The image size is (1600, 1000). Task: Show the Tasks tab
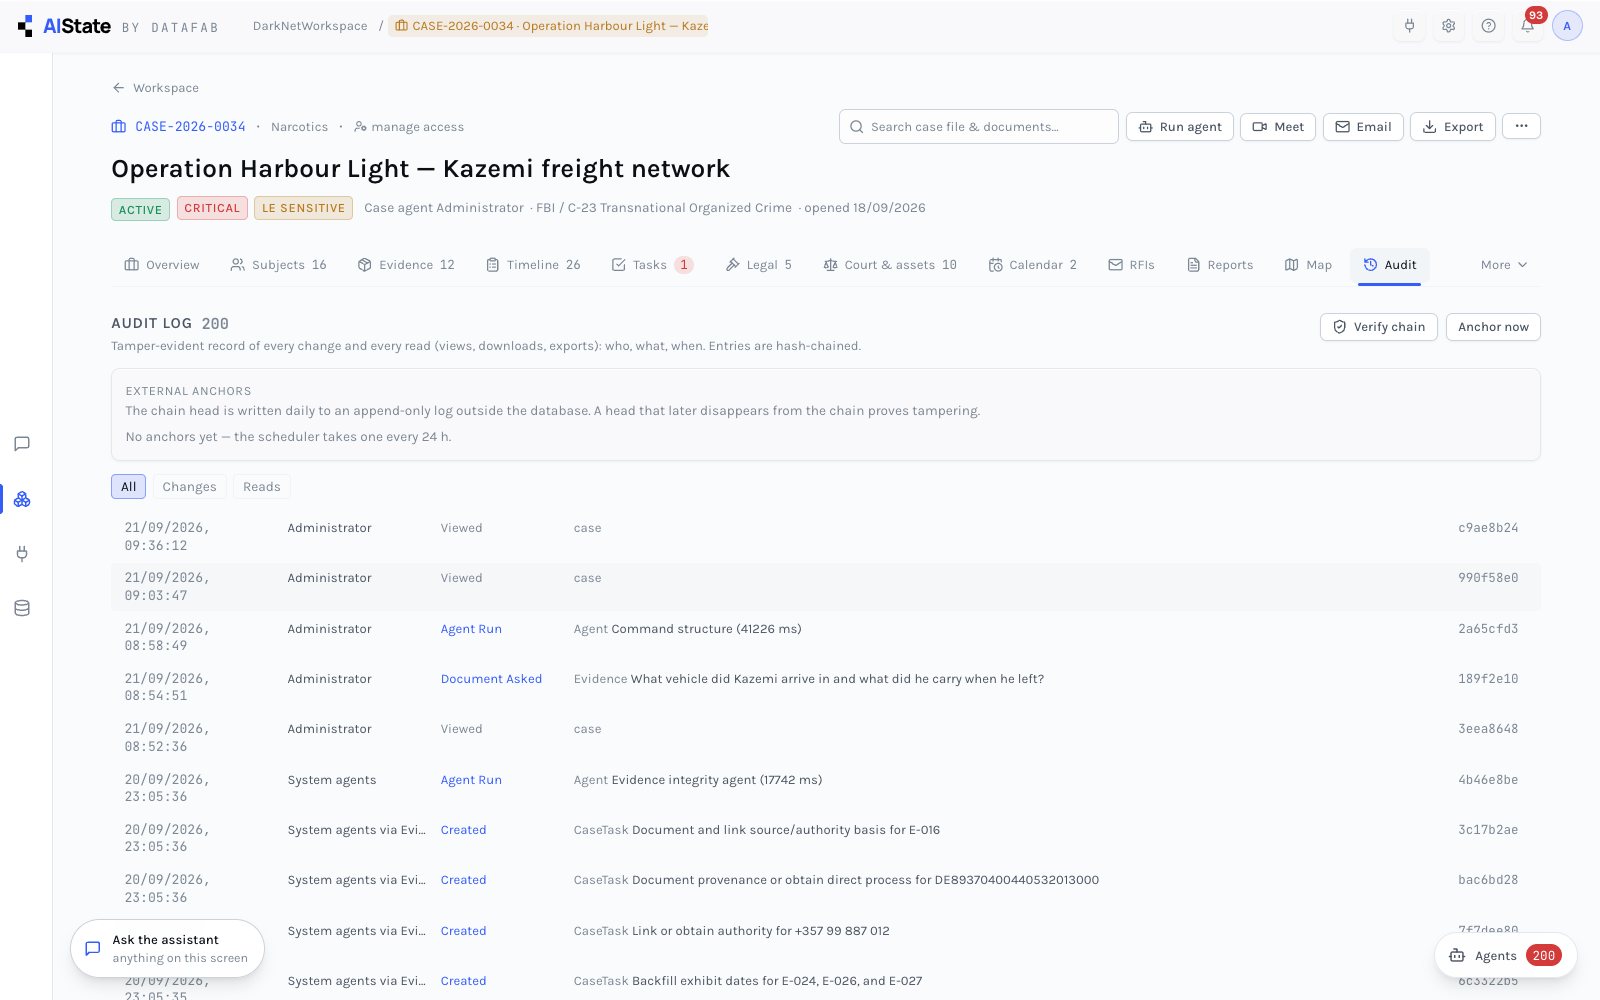point(652,265)
